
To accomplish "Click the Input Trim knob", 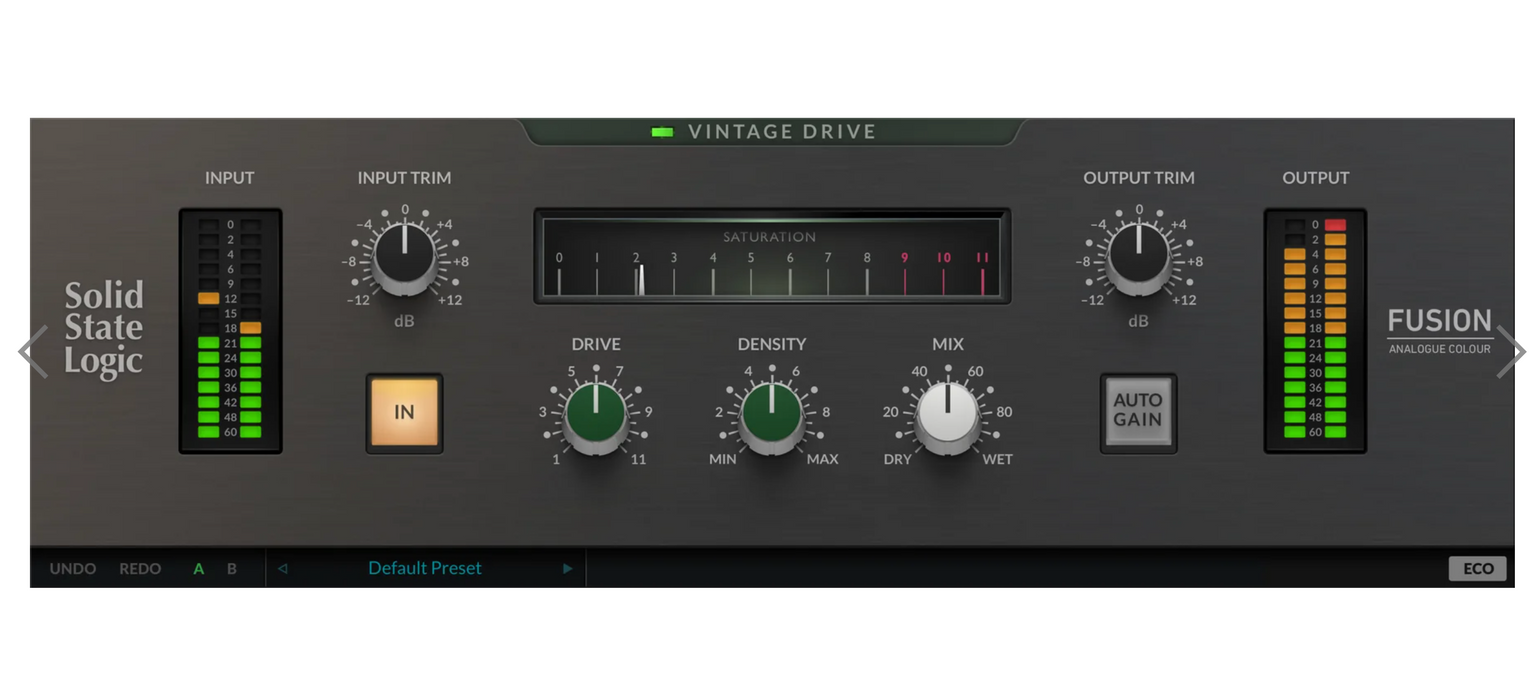I will pos(404,255).
